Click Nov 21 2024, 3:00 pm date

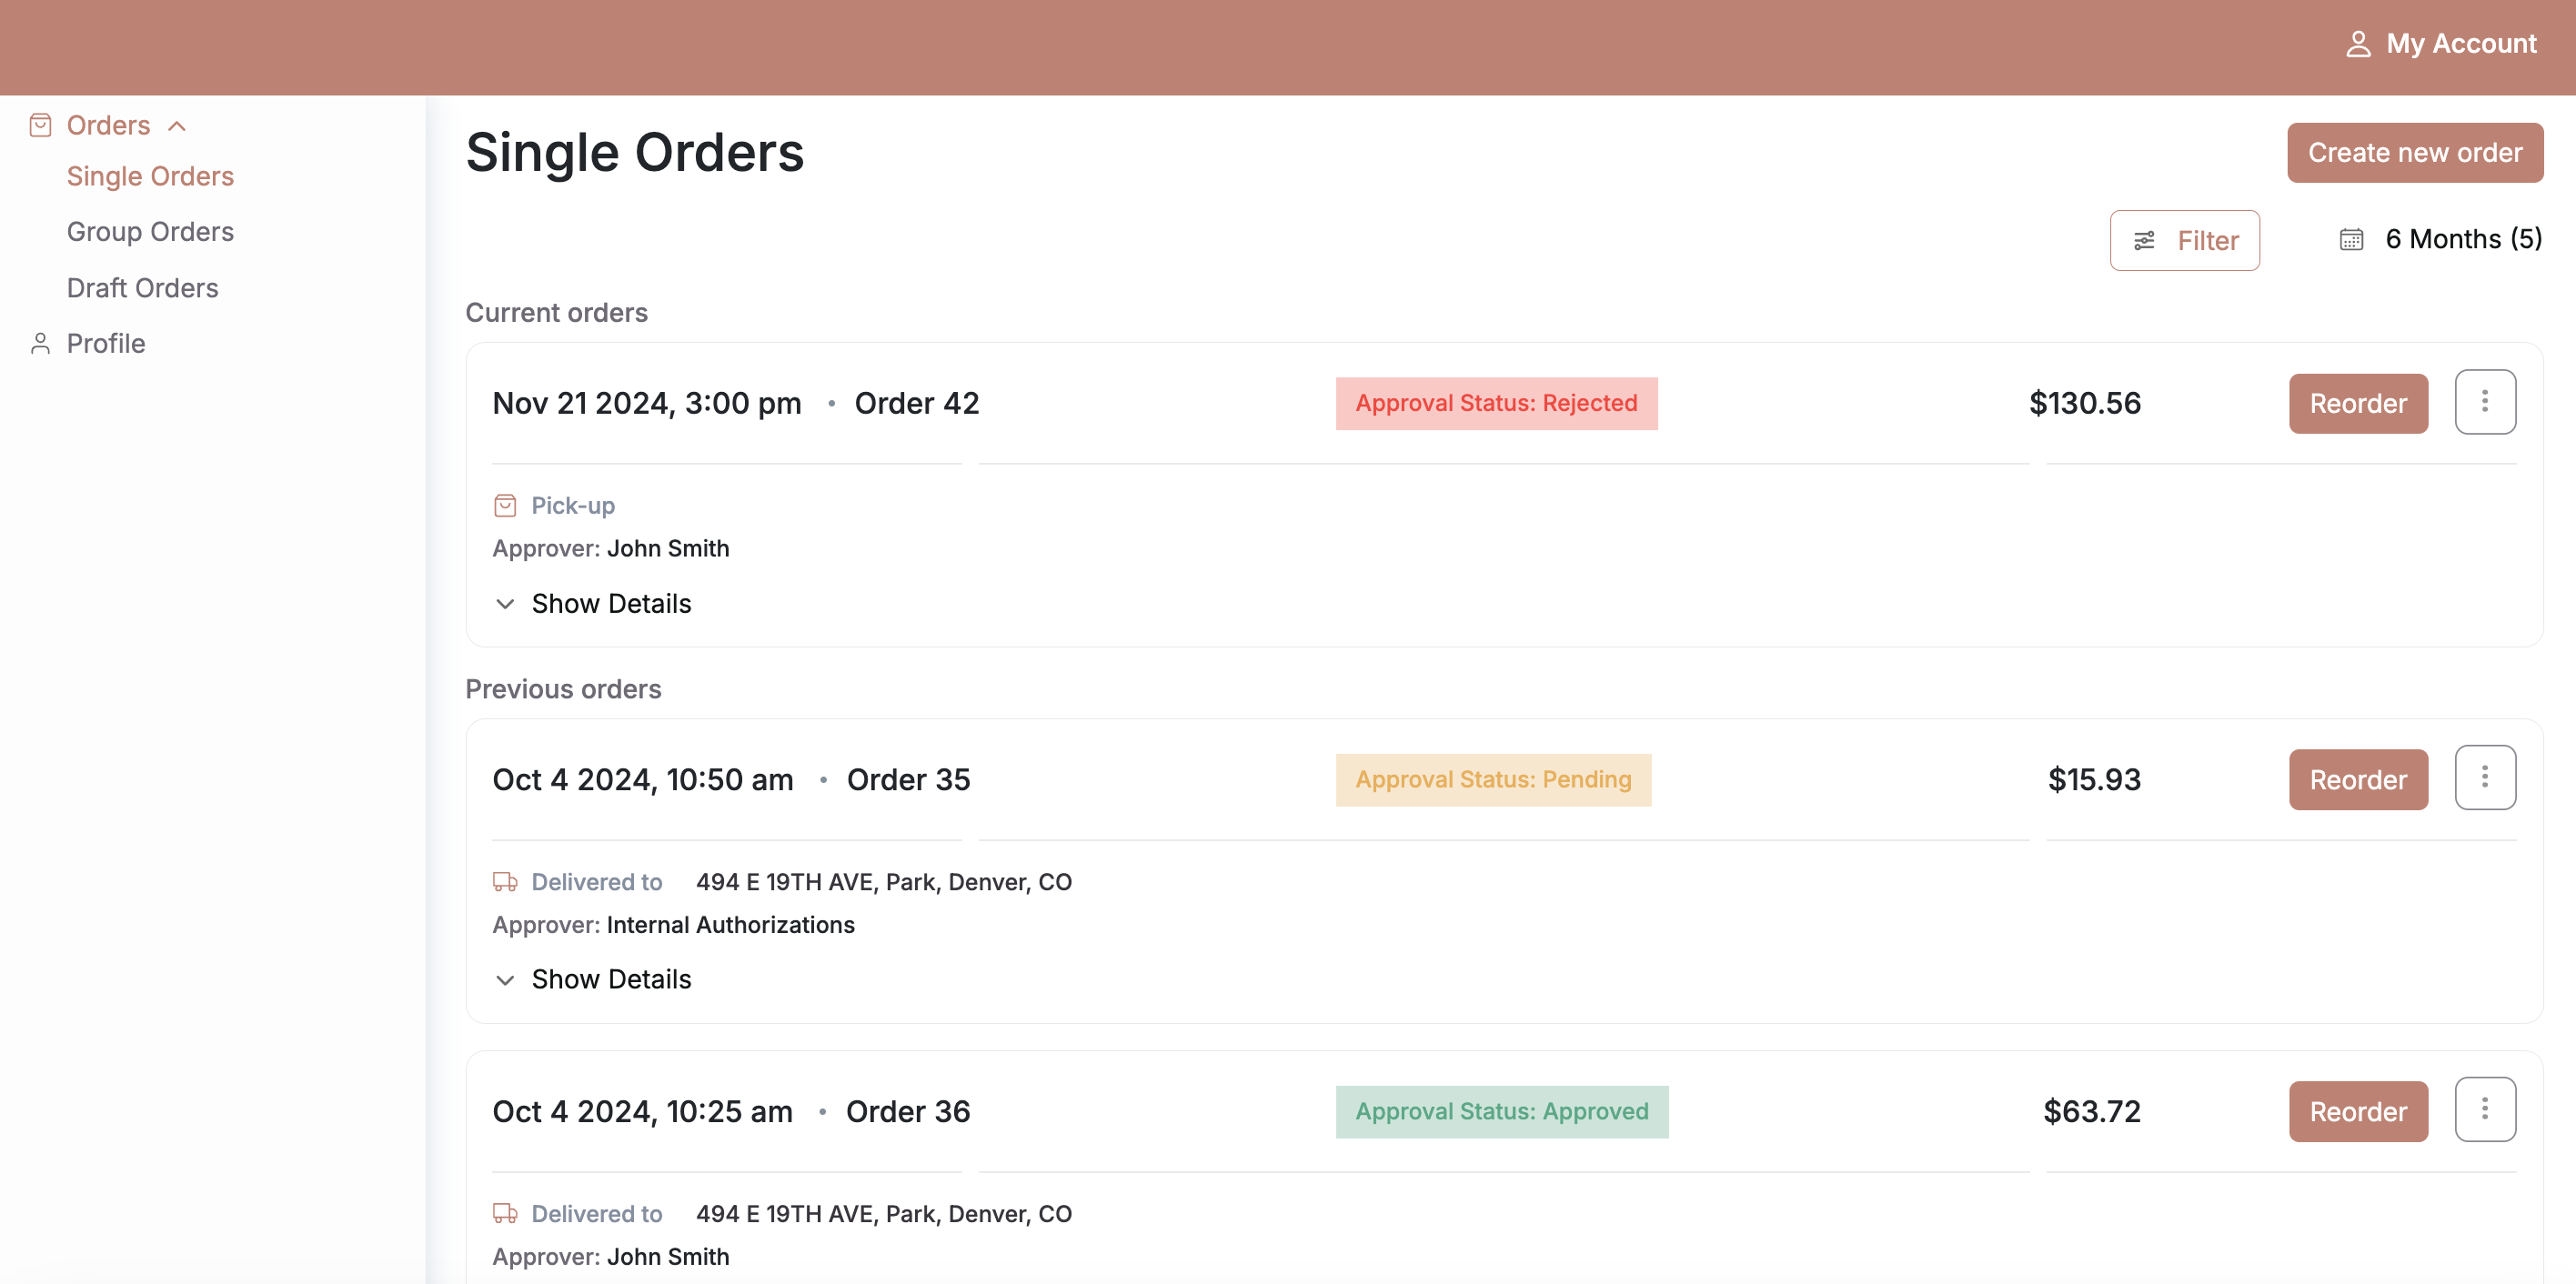point(647,403)
